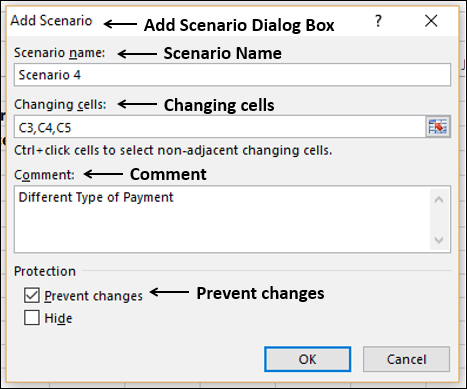467x389 pixels.
Task: Confirm the scenario with OK
Action: tap(307, 359)
